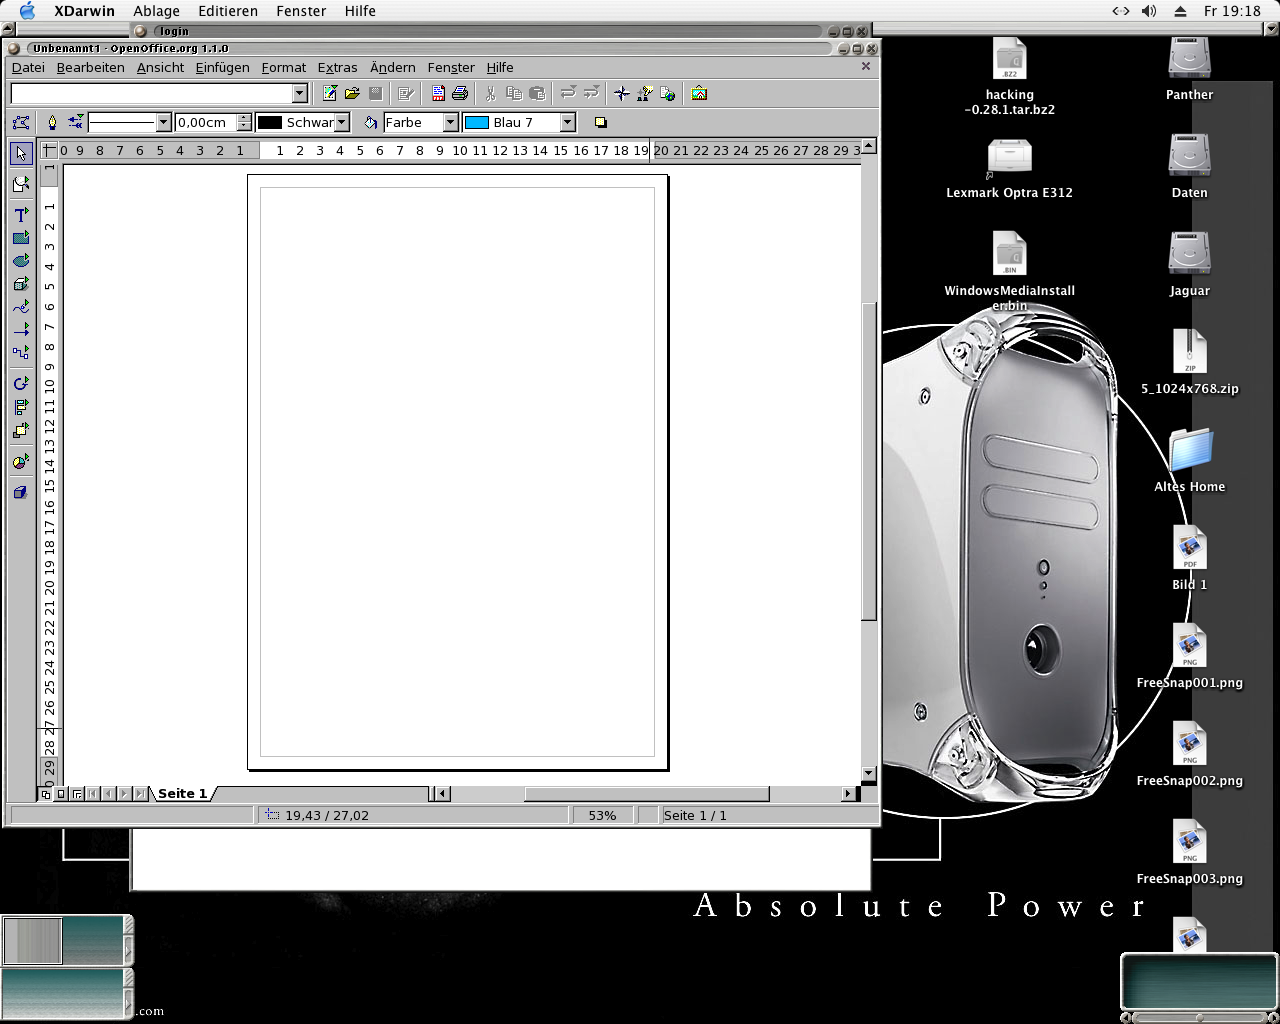
Task: Open the Altes Home folder on desktop
Action: coord(1189,452)
